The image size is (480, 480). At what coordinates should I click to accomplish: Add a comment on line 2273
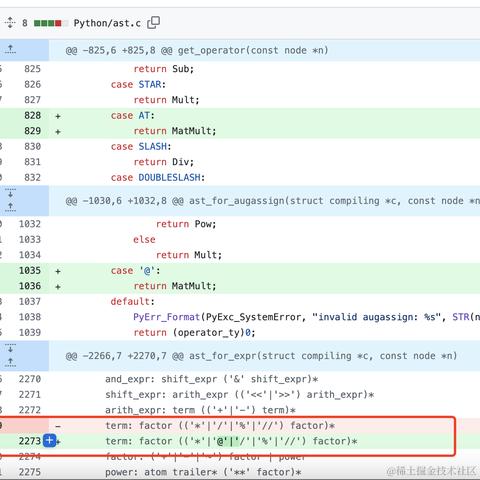[49, 441]
